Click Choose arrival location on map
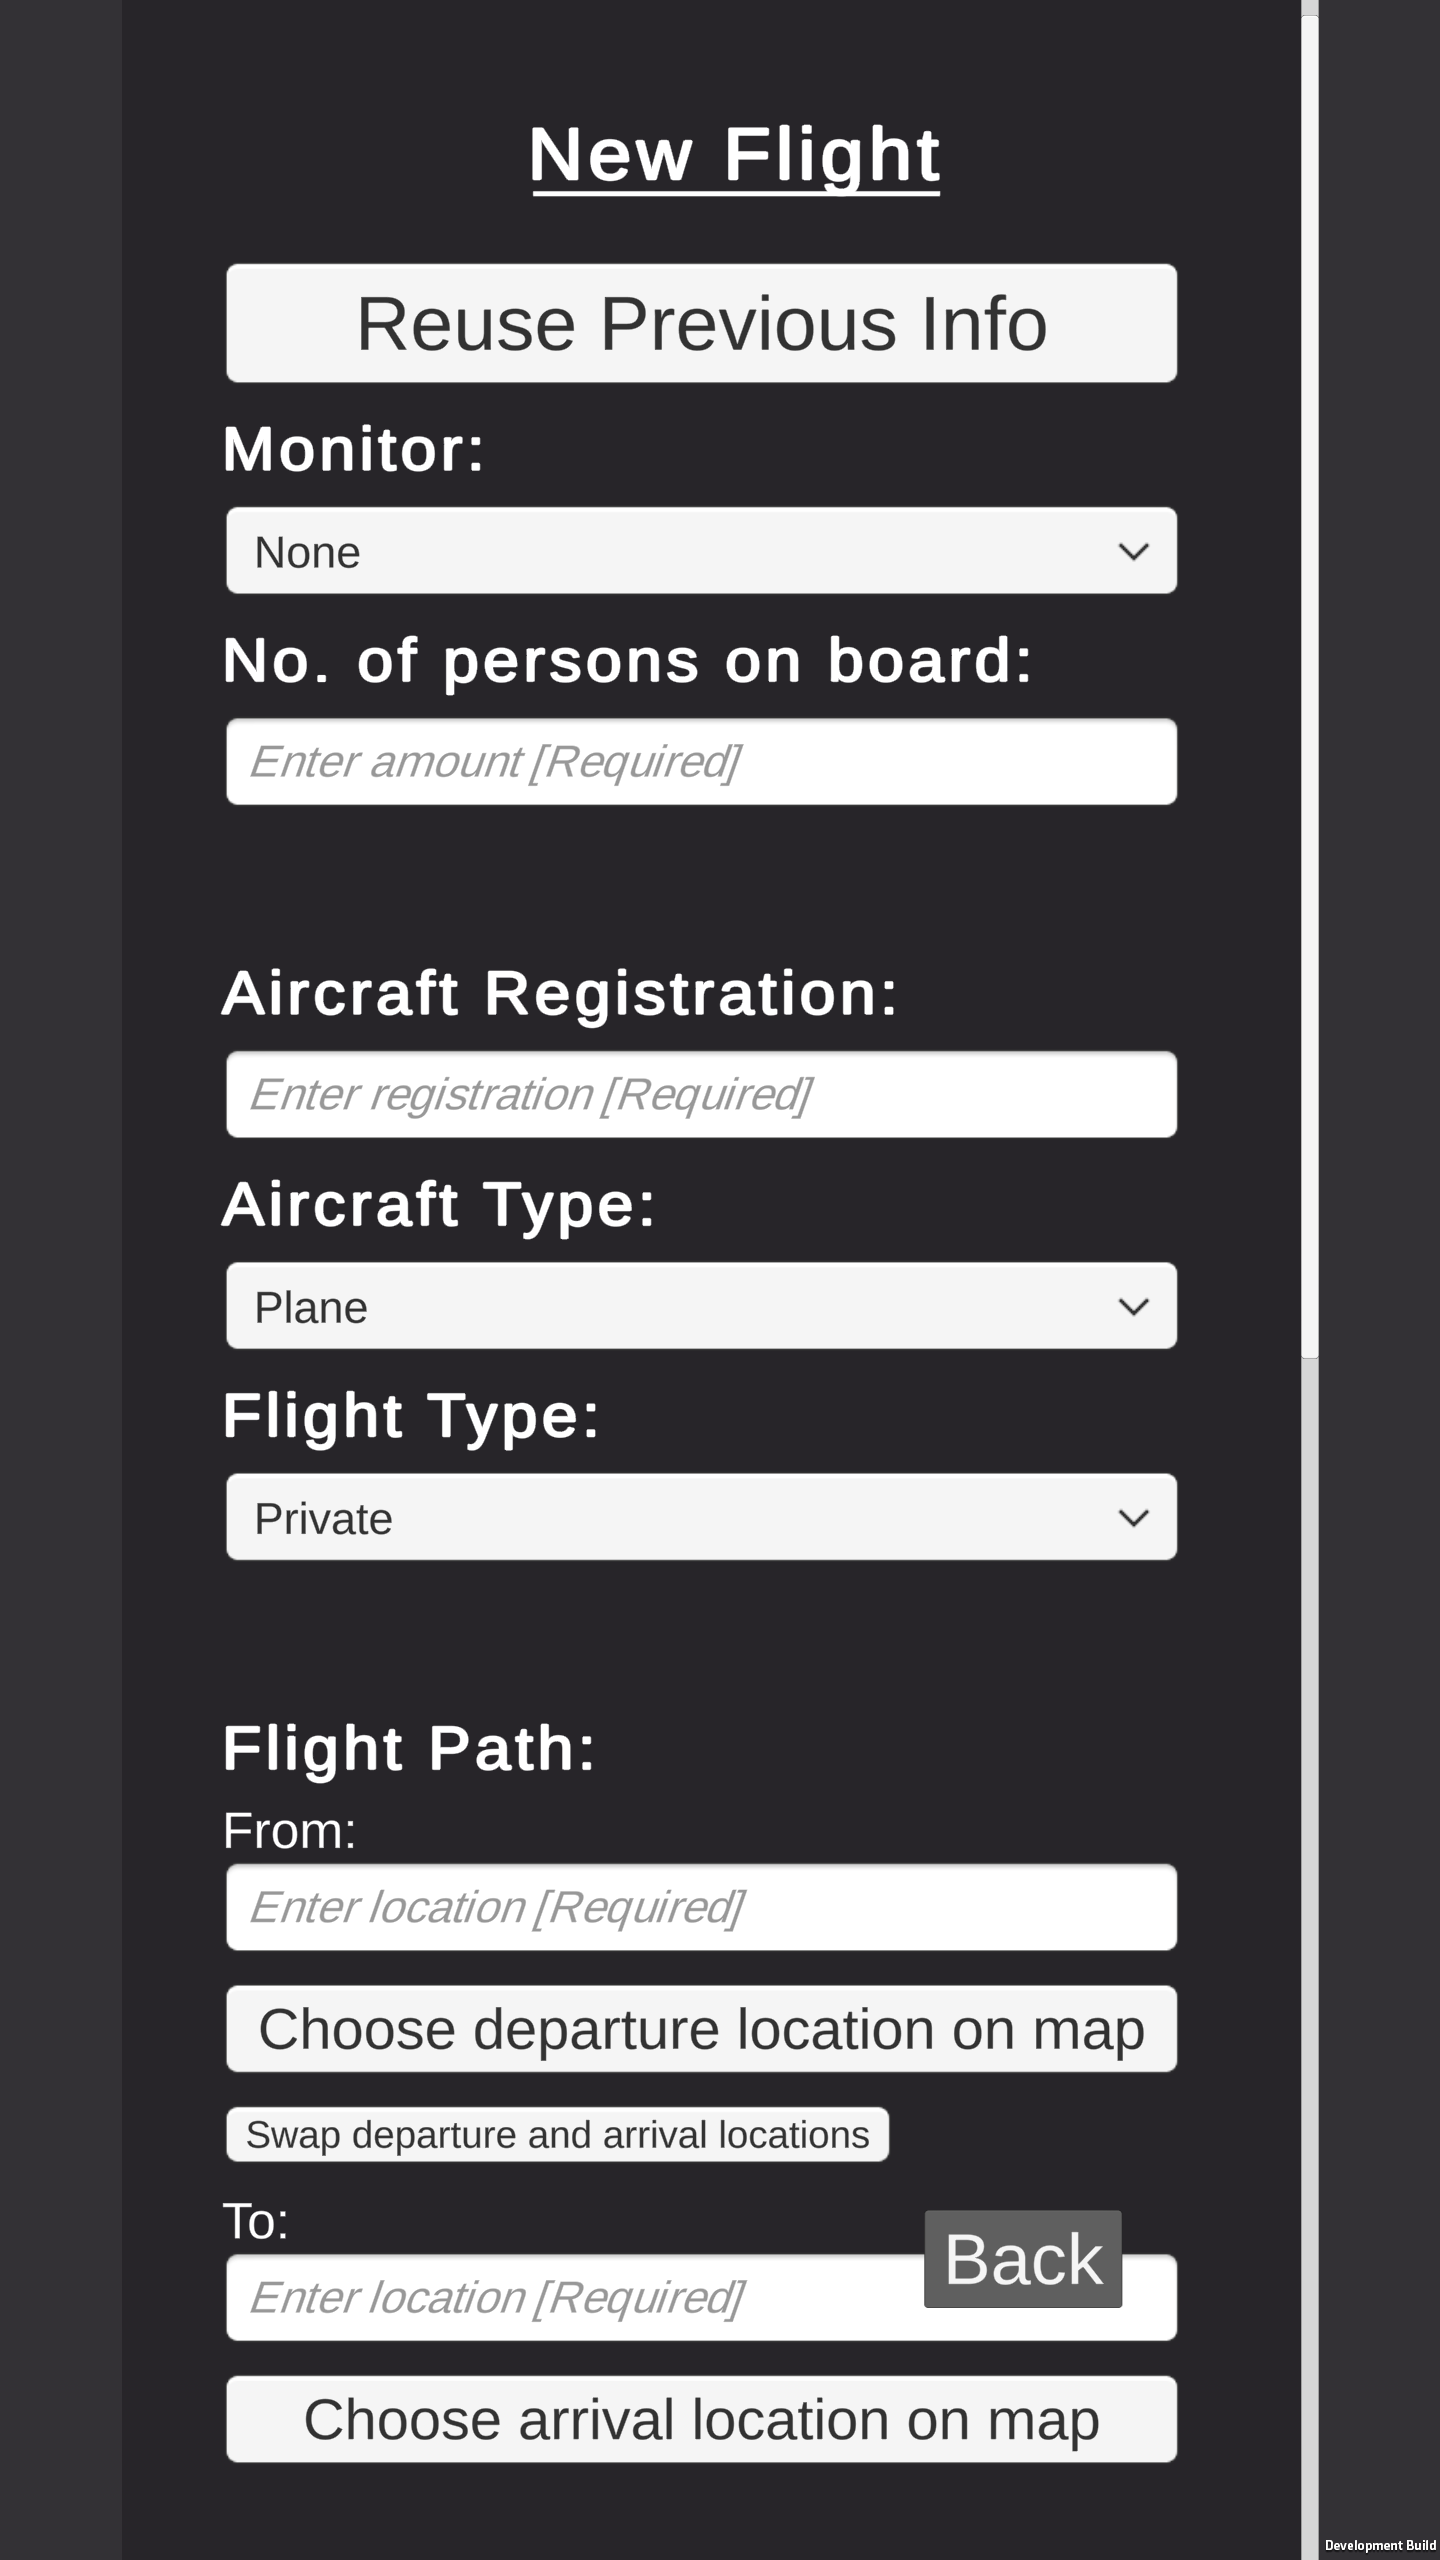1440x2560 pixels. click(x=701, y=2420)
